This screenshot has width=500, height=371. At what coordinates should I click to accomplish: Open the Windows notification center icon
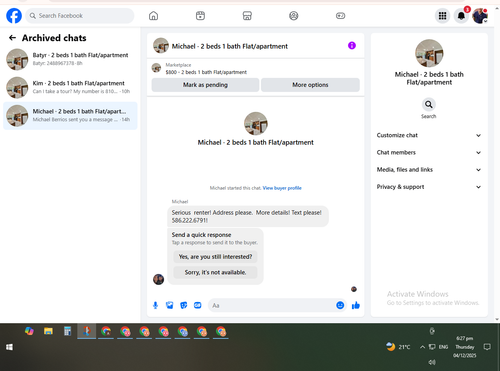[x=487, y=347]
